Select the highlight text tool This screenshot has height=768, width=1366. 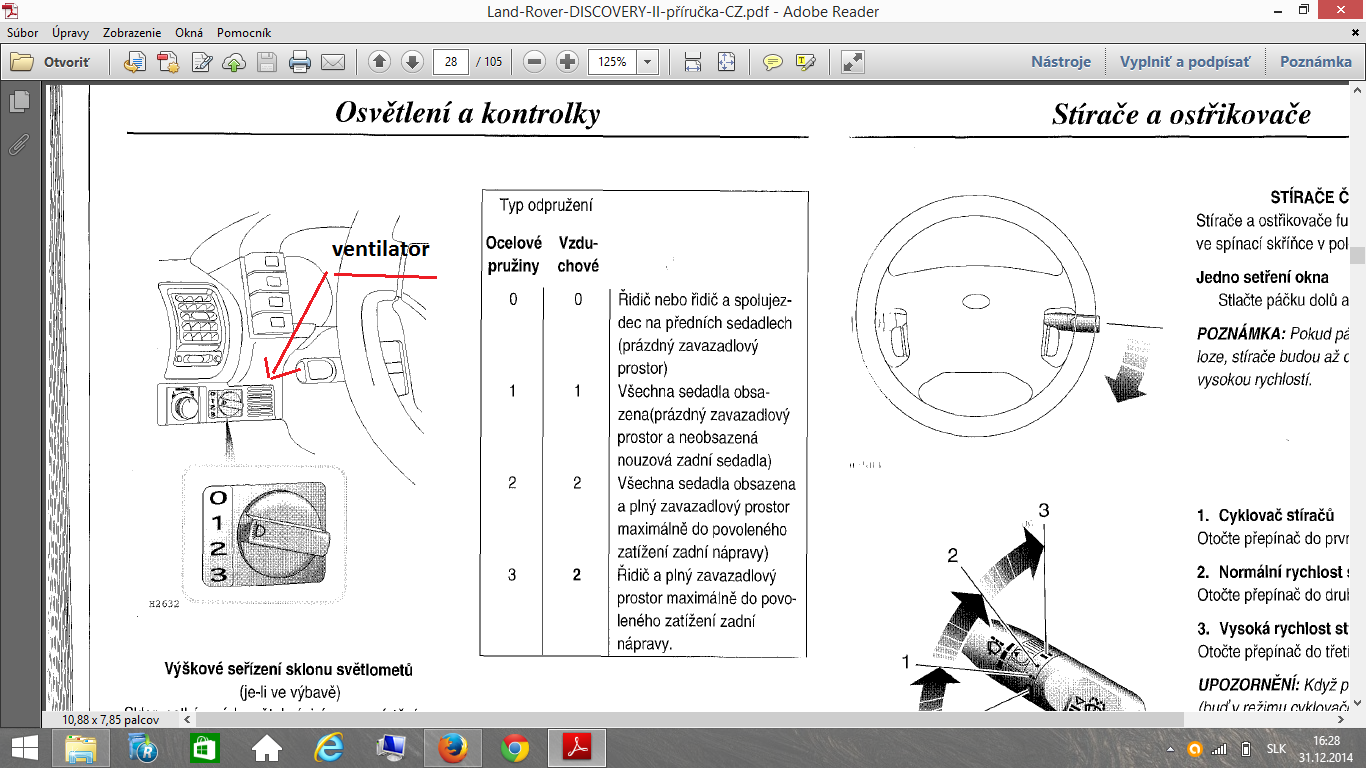point(805,62)
